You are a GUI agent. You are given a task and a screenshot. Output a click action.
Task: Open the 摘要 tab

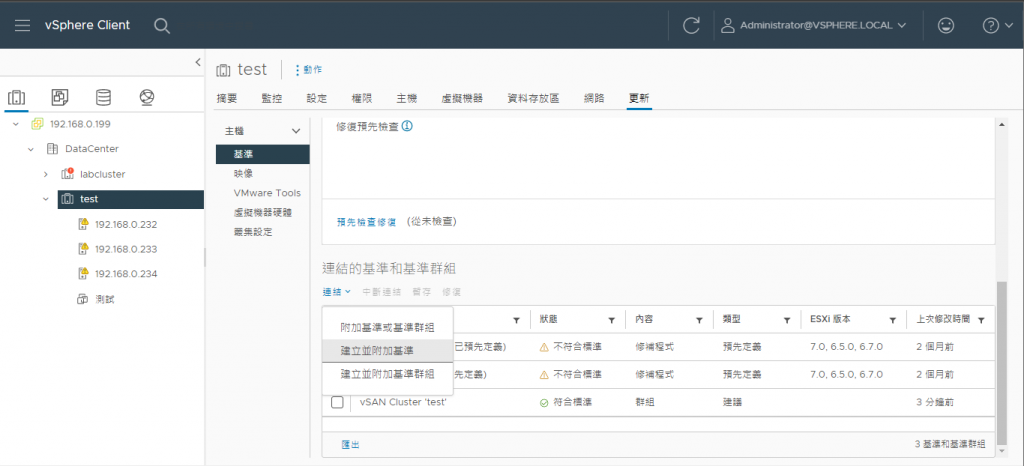point(227,99)
